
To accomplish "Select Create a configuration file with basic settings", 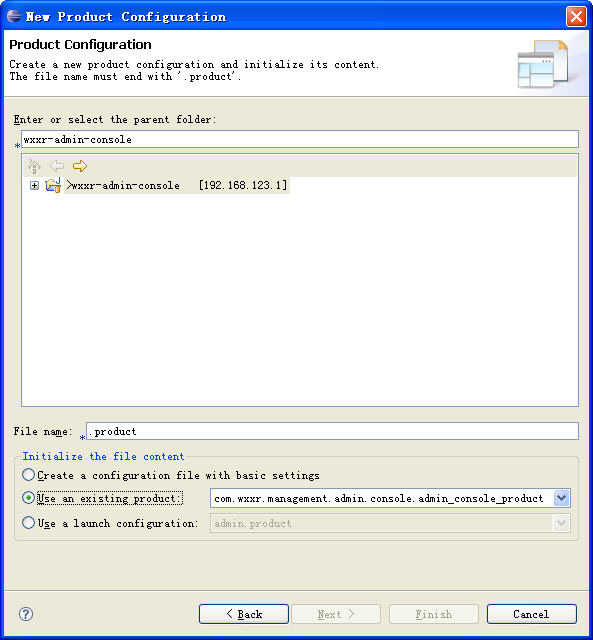I will coord(28,475).
